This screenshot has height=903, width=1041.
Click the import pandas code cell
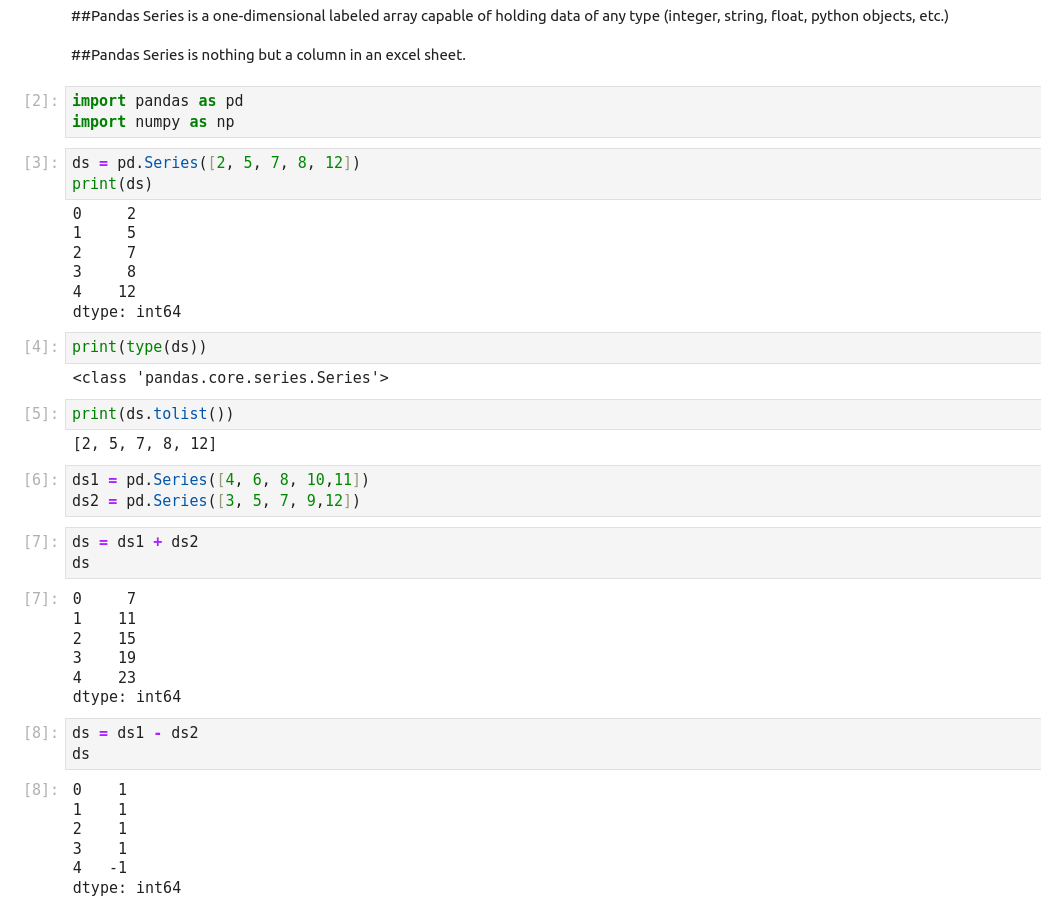click(552, 112)
